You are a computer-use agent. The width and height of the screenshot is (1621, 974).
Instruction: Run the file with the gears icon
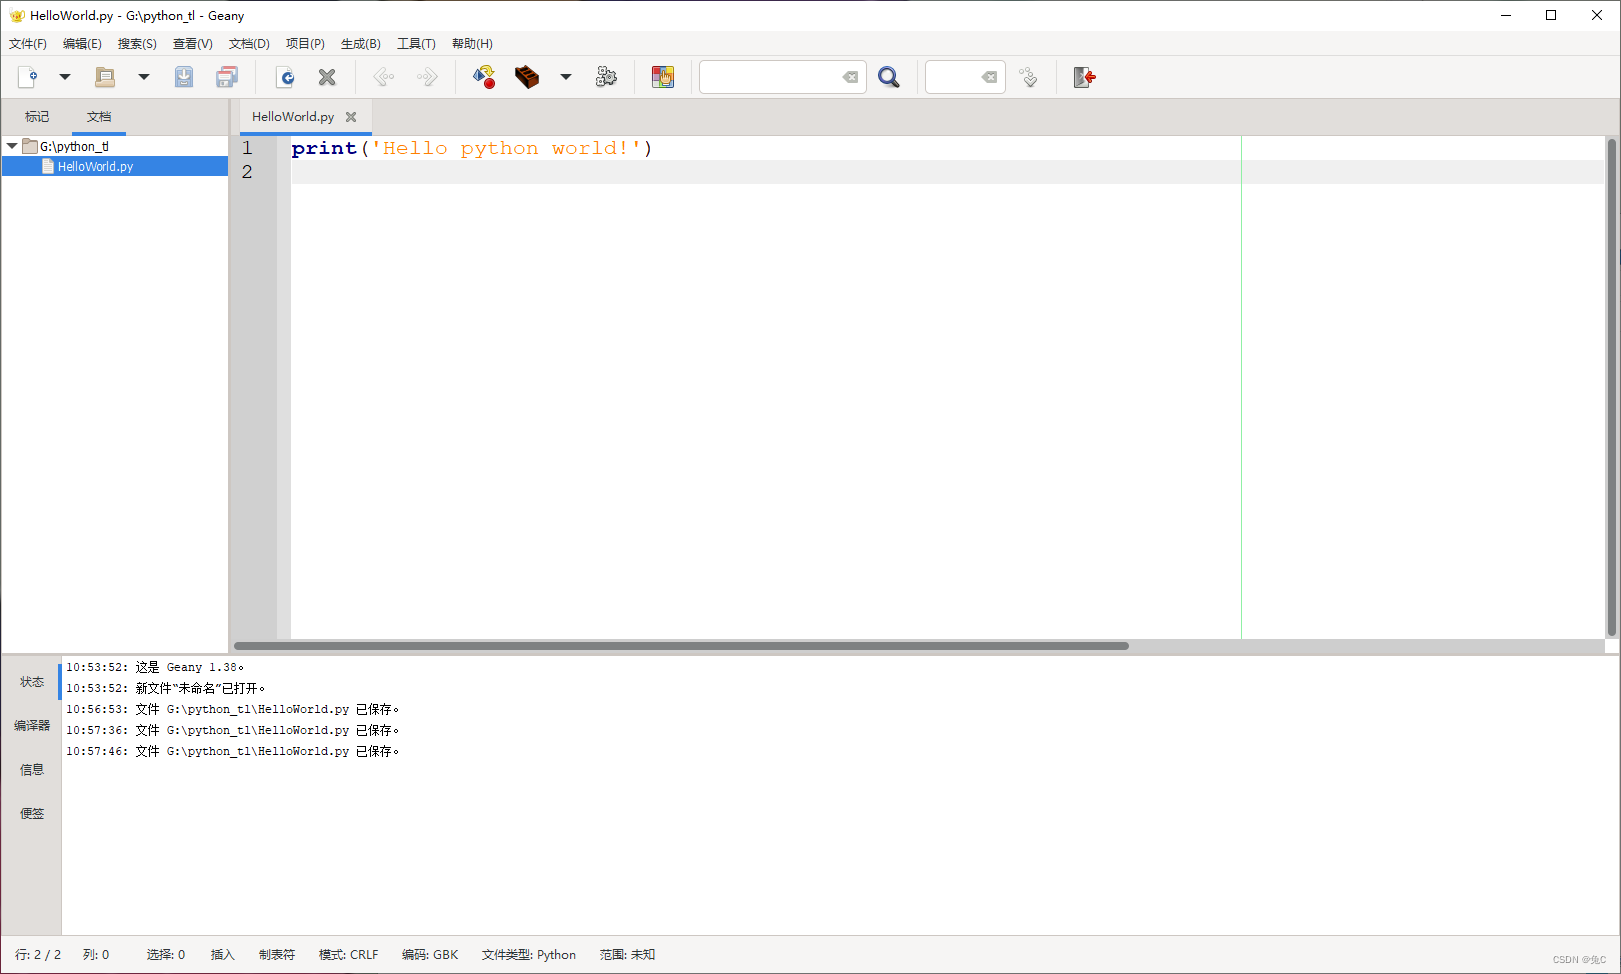tap(606, 77)
